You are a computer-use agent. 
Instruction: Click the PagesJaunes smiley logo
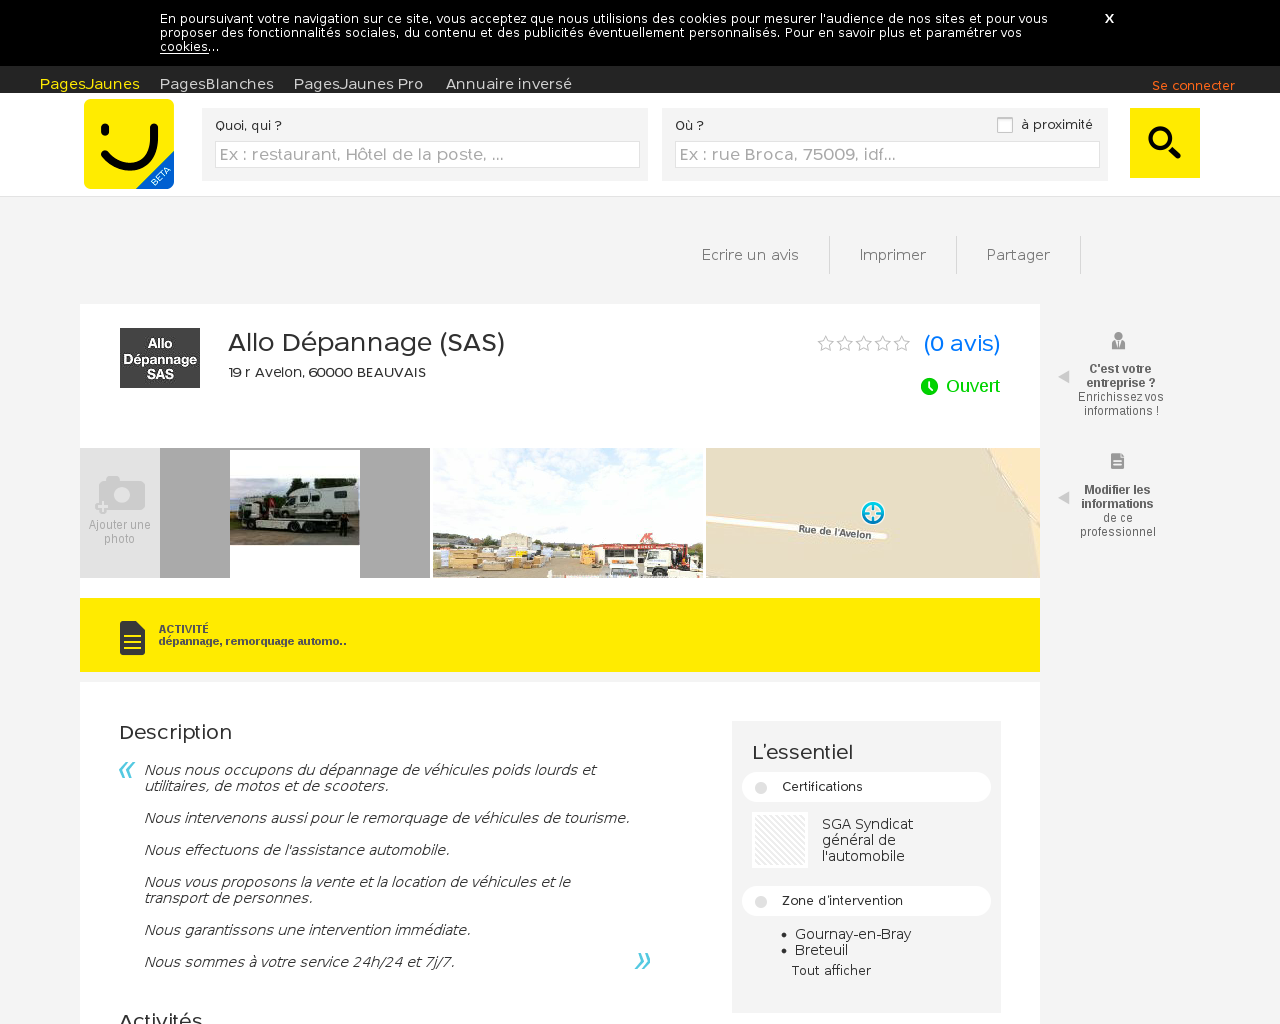tap(129, 144)
